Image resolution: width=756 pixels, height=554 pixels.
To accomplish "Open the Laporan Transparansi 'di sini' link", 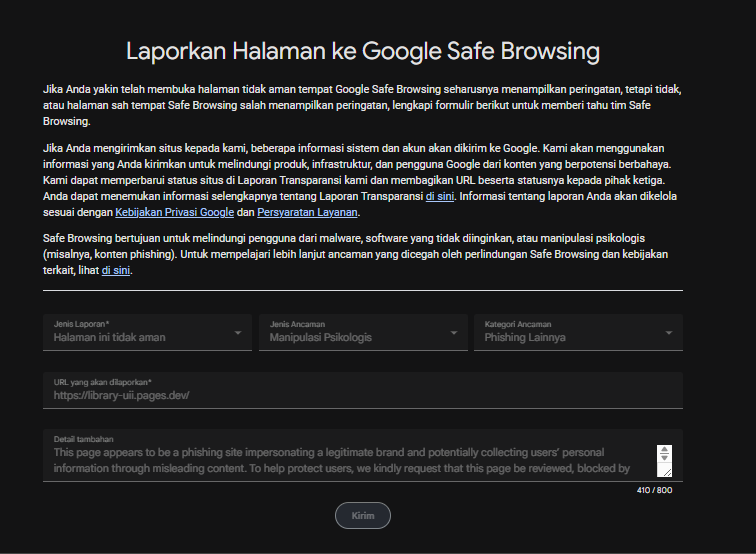I will (440, 196).
